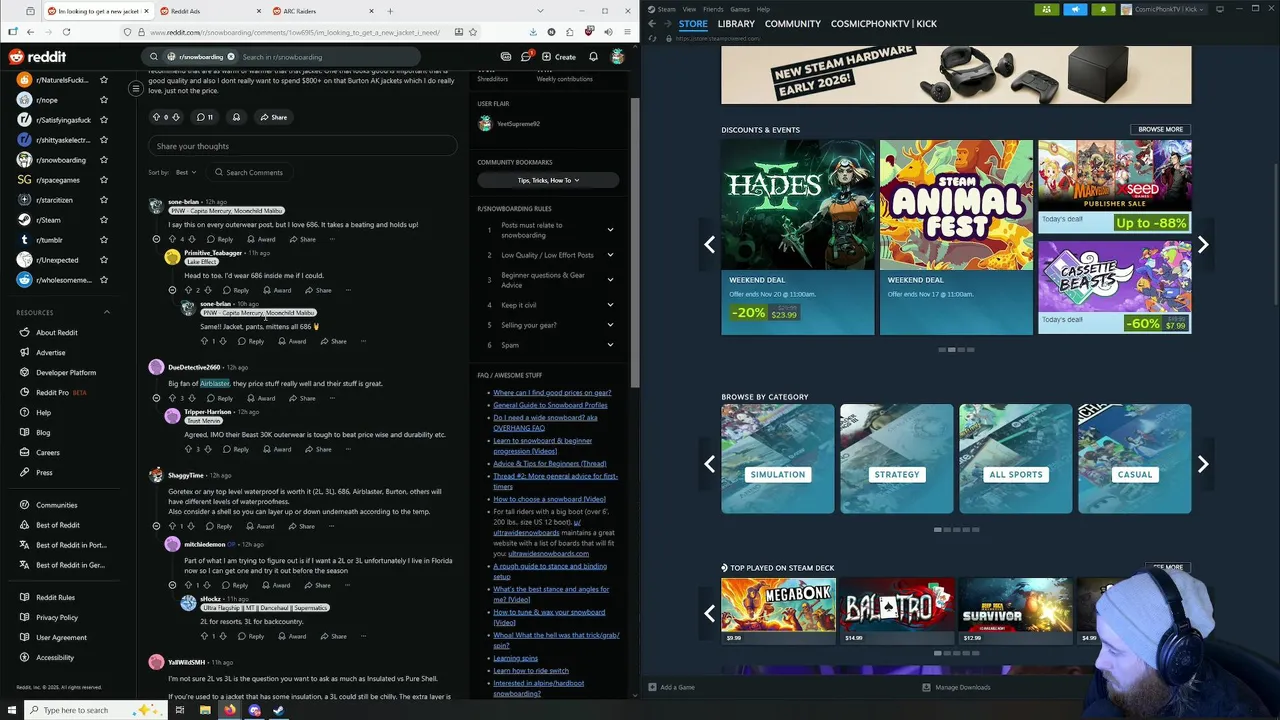Open Firefox hamburger application menu
This screenshot has height=720, width=1280.
click(625, 32)
